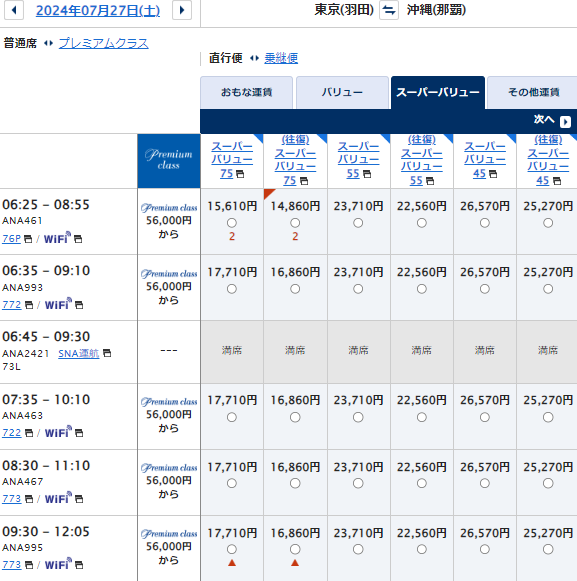Open (往復)スーパーバリュー75 fare link
This screenshot has width=577, height=581.
point(295,160)
